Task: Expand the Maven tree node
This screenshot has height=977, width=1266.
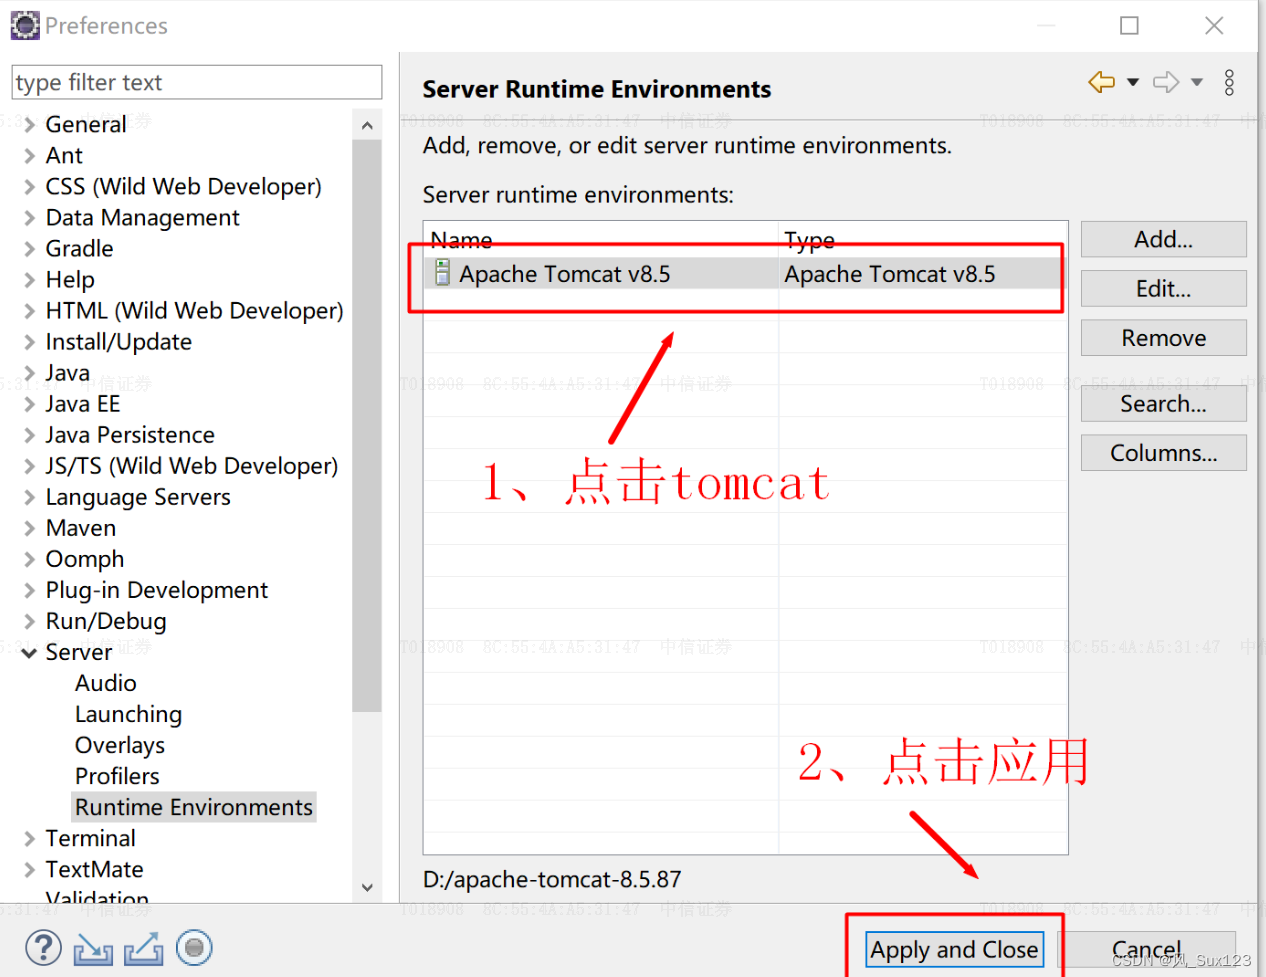Action: click(x=30, y=528)
